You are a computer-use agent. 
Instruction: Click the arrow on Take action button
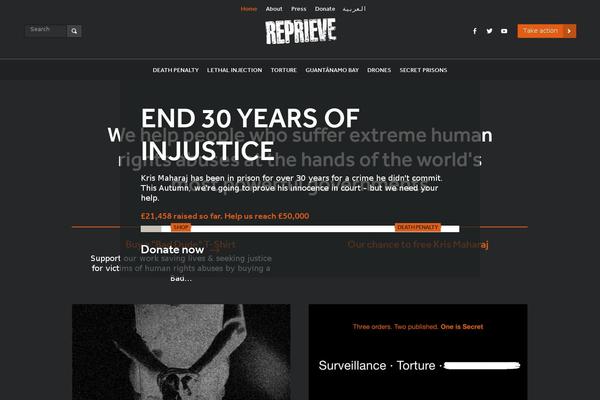click(569, 31)
